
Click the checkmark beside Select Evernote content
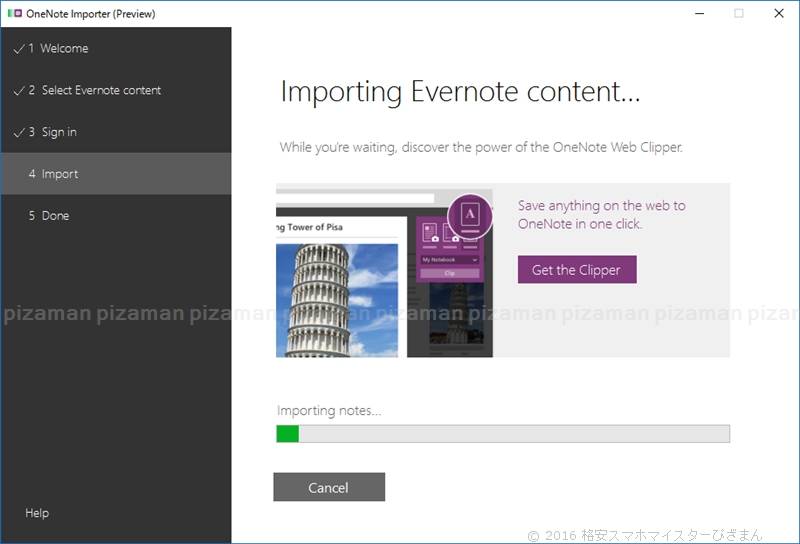[19, 91]
